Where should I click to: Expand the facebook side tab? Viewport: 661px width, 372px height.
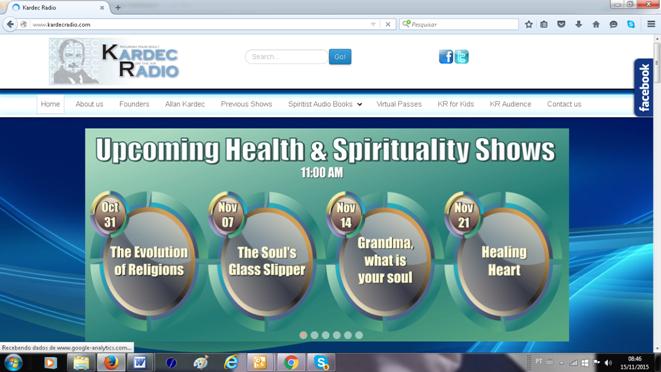tap(644, 87)
